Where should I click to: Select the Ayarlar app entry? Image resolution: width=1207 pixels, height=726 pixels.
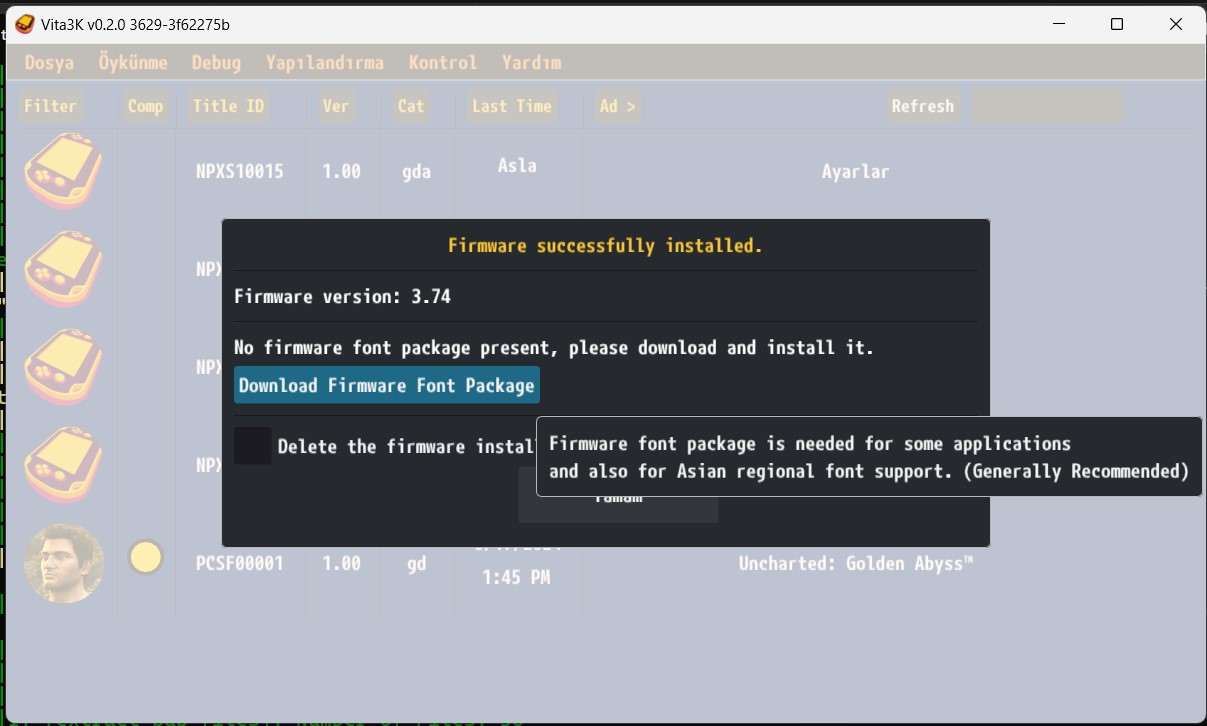point(855,172)
